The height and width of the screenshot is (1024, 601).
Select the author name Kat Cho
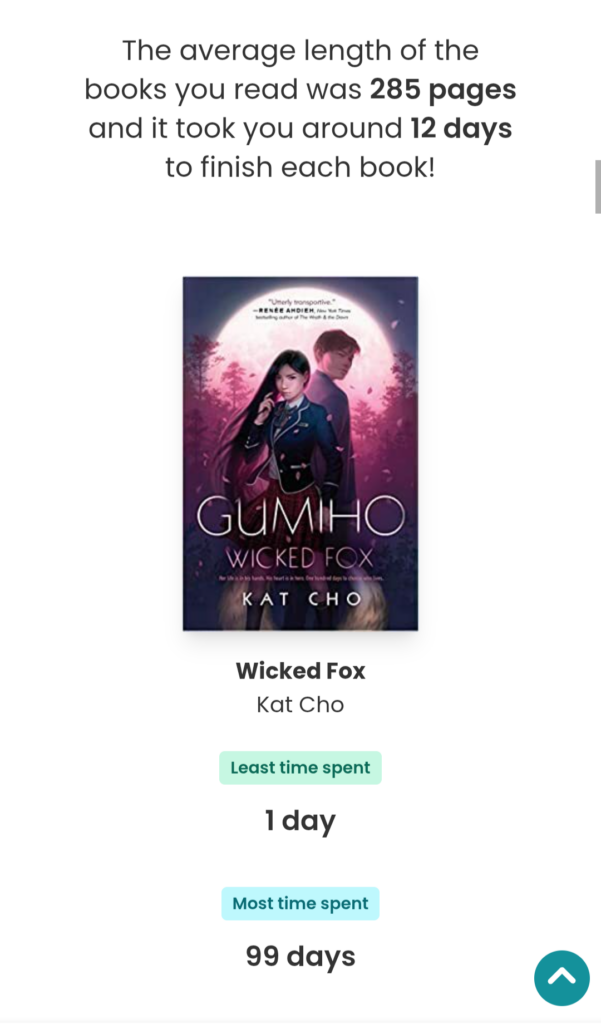(x=300, y=705)
